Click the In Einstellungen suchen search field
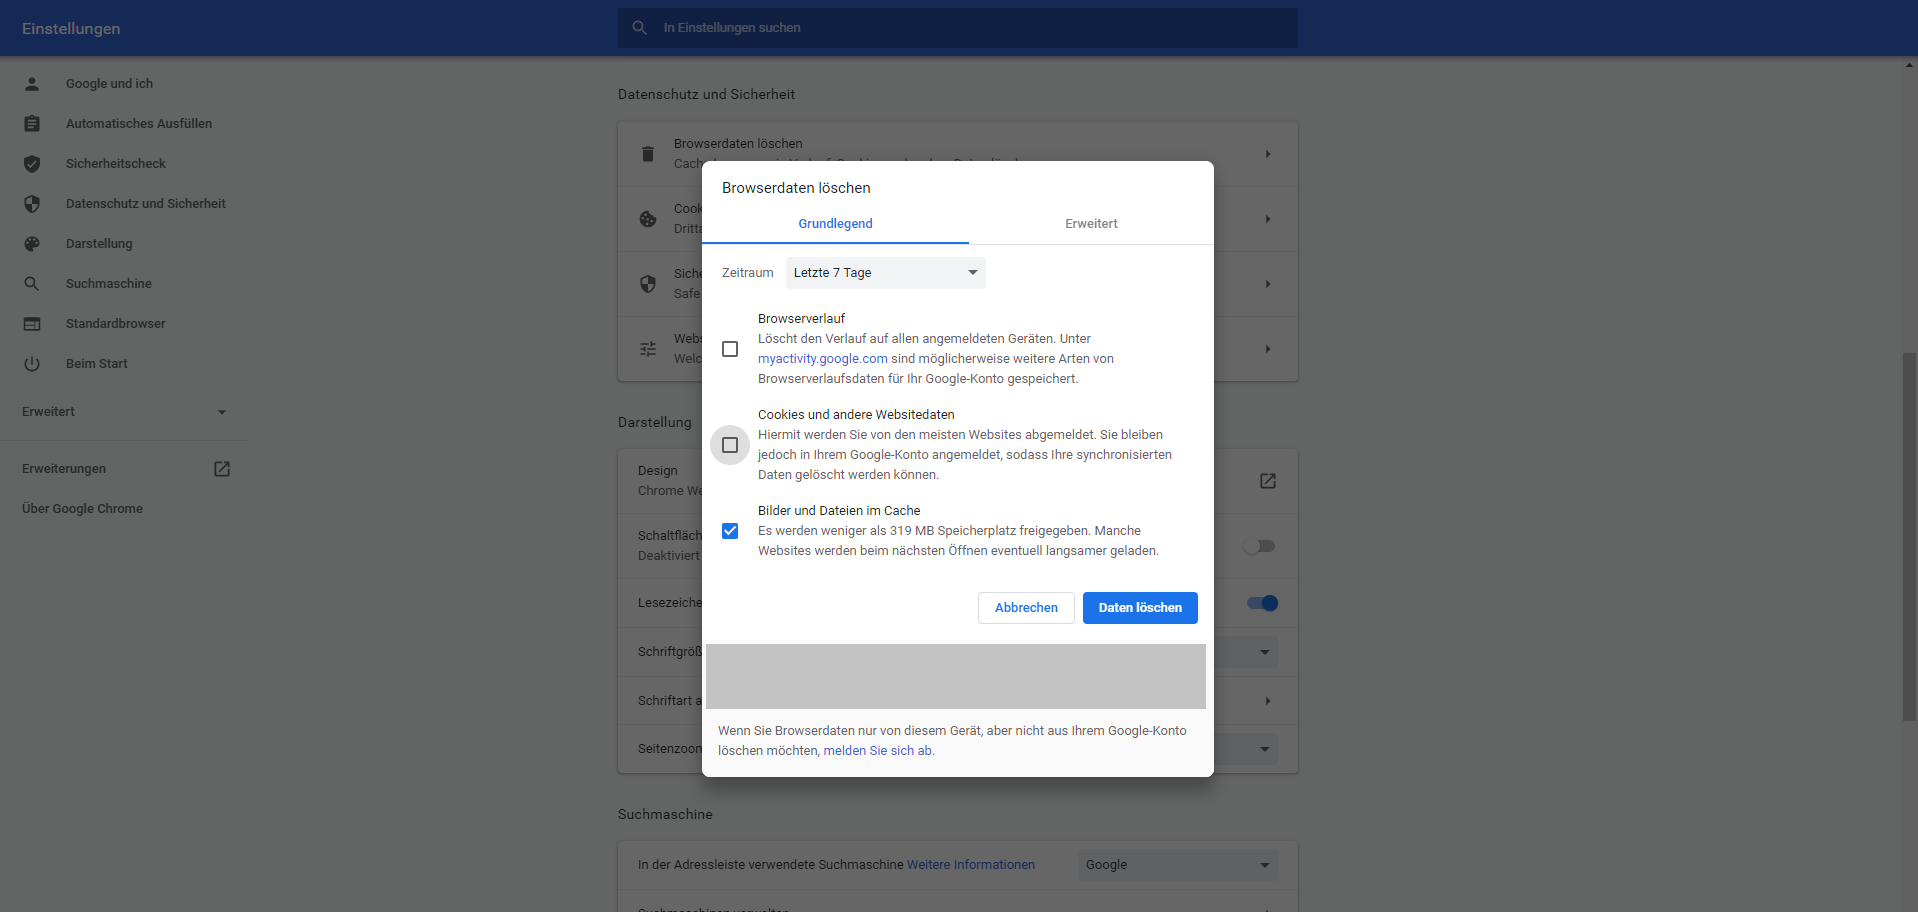Image resolution: width=1918 pixels, height=912 pixels. point(957,28)
